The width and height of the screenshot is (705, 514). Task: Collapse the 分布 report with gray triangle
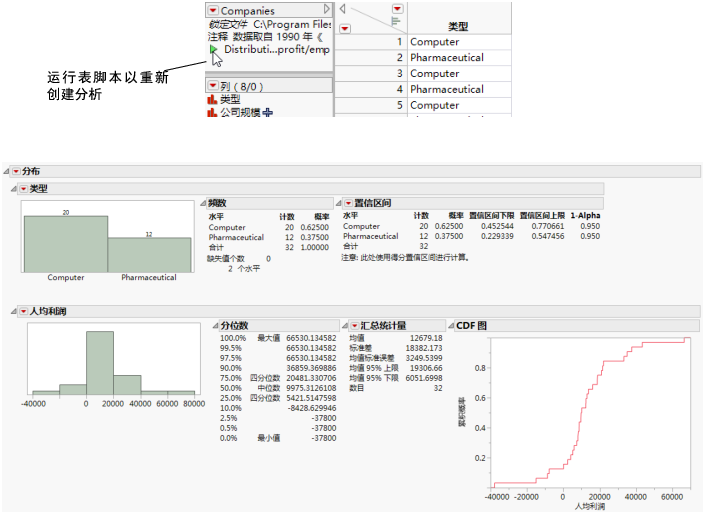pos(6,171)
